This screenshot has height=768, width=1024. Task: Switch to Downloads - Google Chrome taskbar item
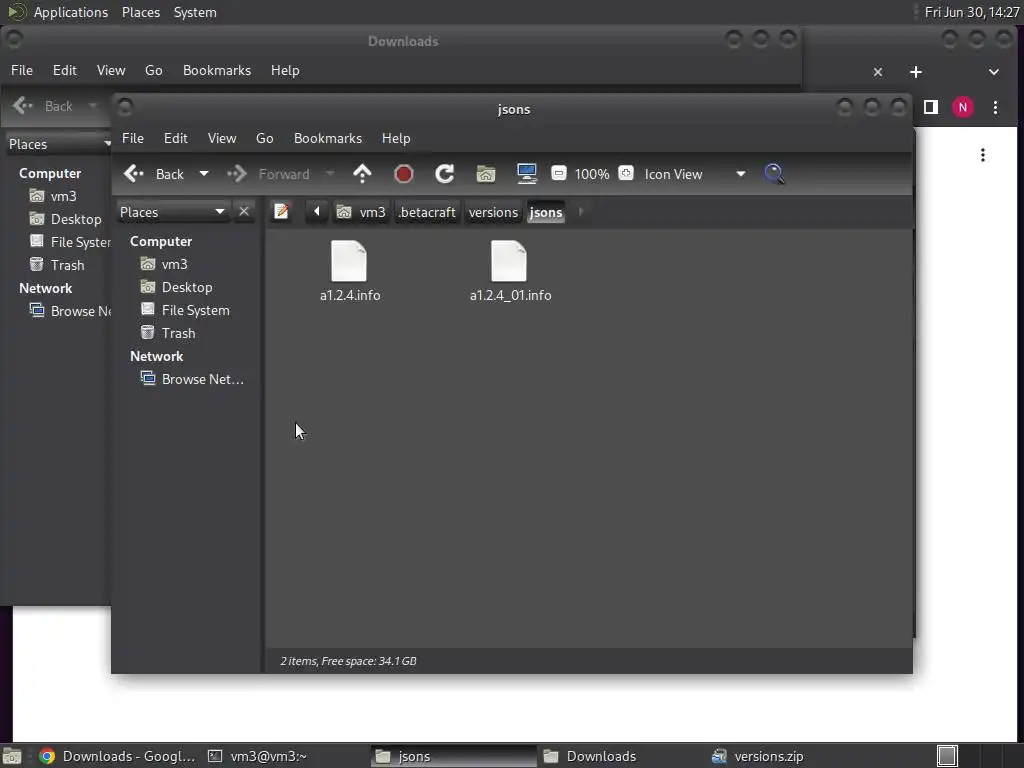(x=118, y=756)
